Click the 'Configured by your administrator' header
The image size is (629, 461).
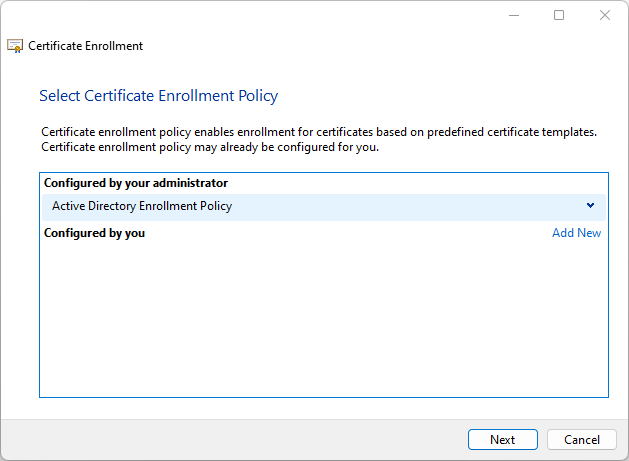pyautogui.click(x=136, y=183)
